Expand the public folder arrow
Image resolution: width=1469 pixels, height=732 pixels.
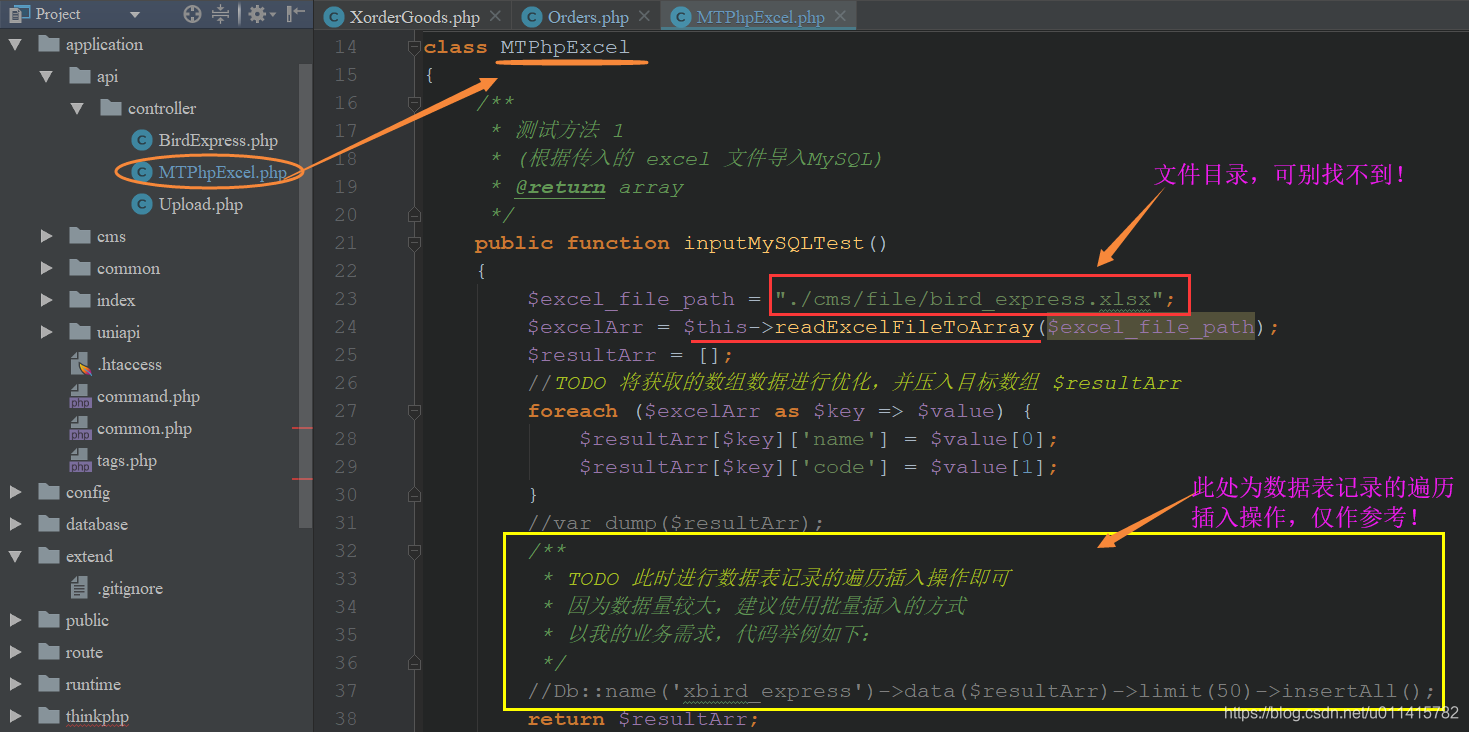pyautogui.click(x=14, y=620)
